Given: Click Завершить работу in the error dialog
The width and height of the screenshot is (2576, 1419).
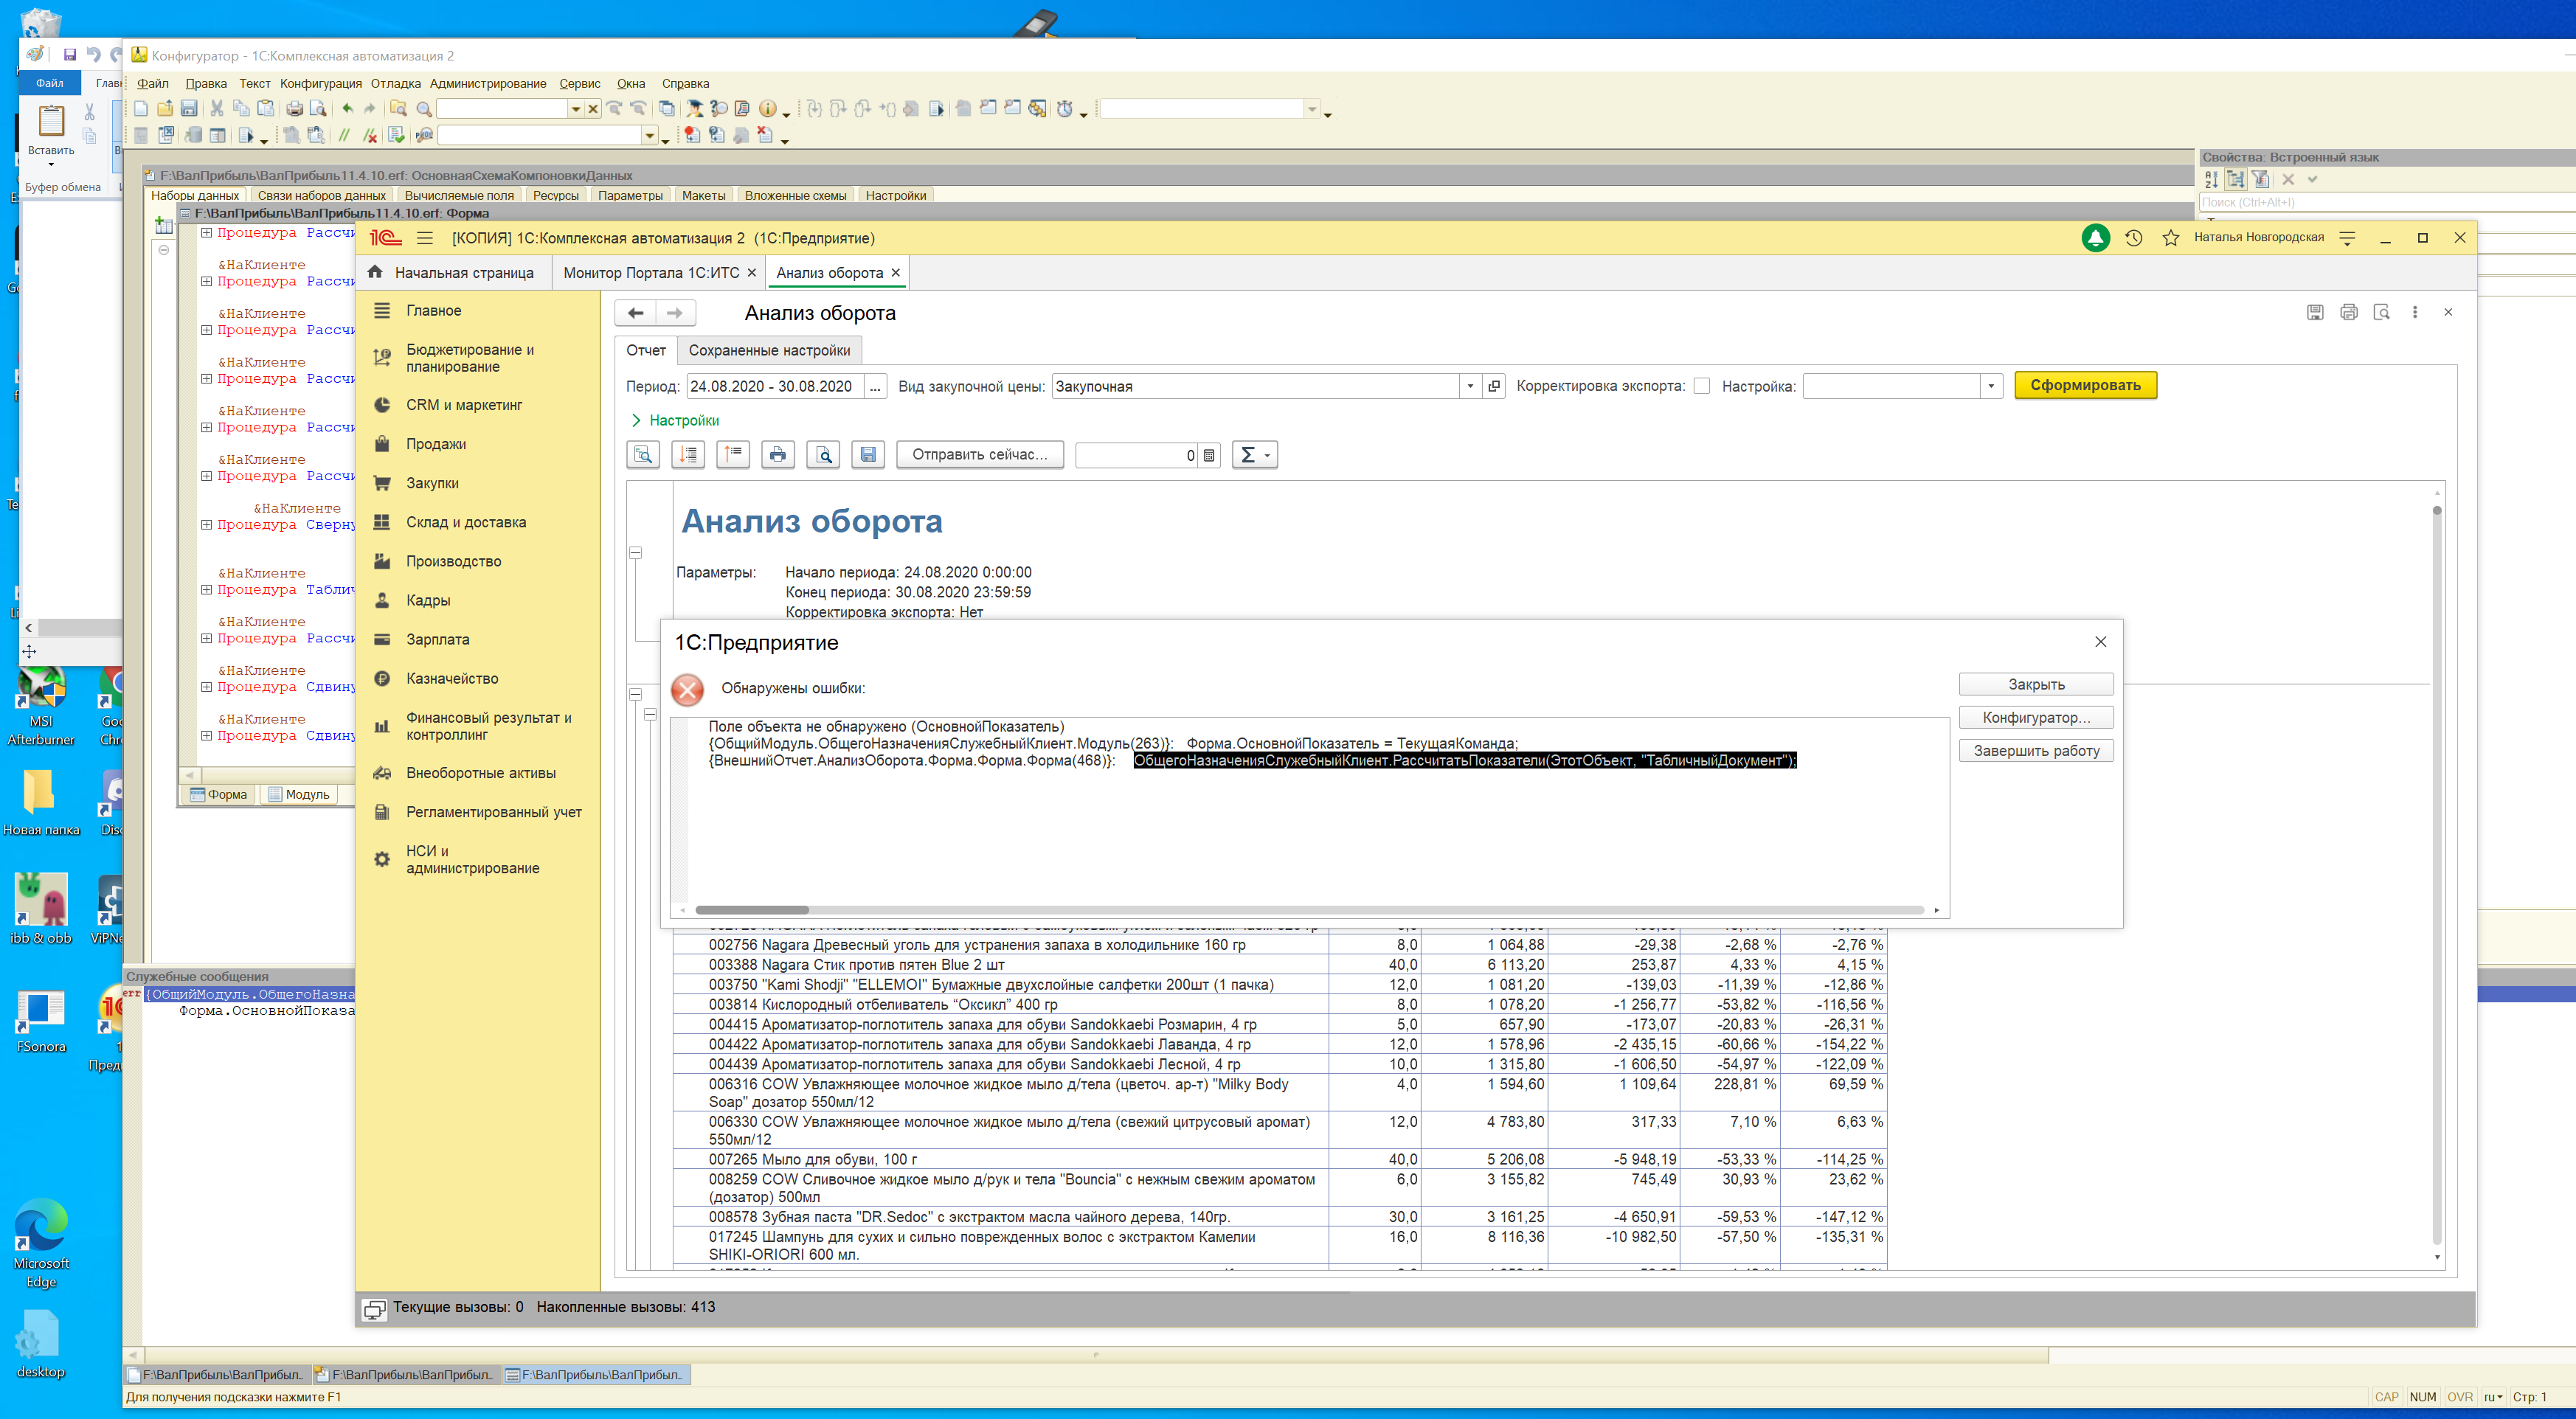Looking at the screenshot, I should [2036, 750].
